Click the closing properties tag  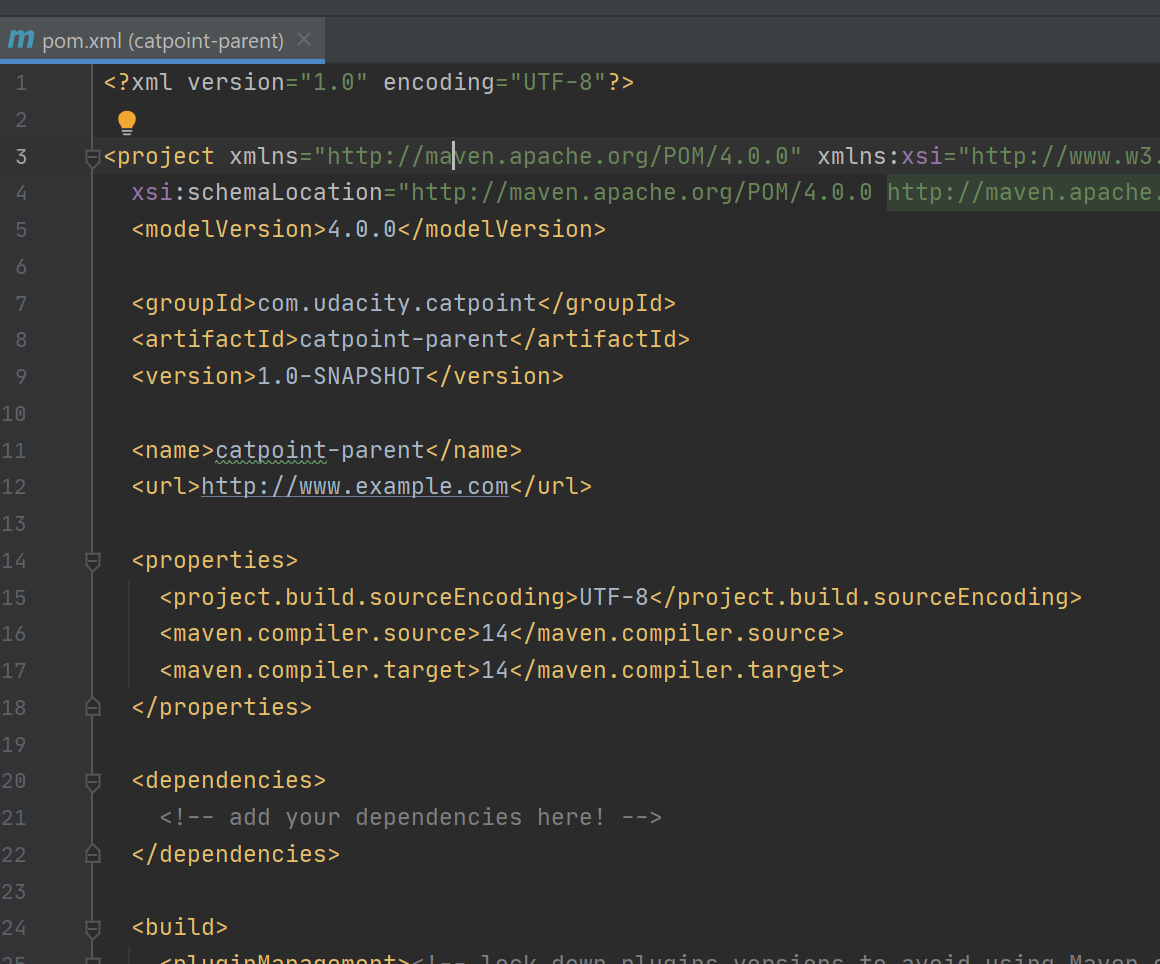[x=221, y=707]
